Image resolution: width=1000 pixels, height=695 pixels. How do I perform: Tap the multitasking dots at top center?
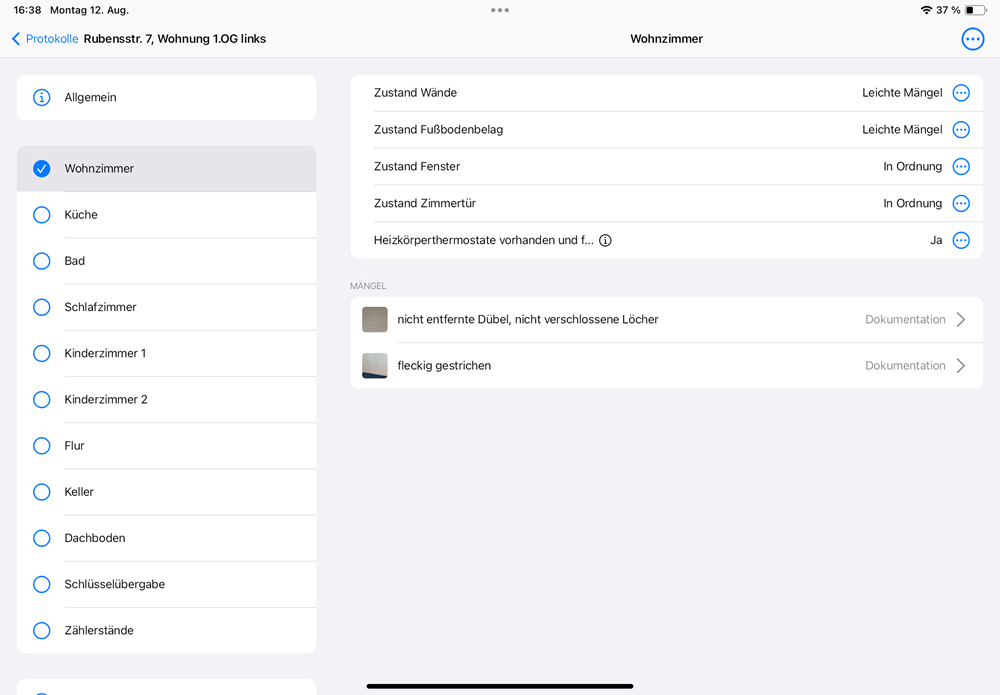pyautogui.click(x=500, y=10)
